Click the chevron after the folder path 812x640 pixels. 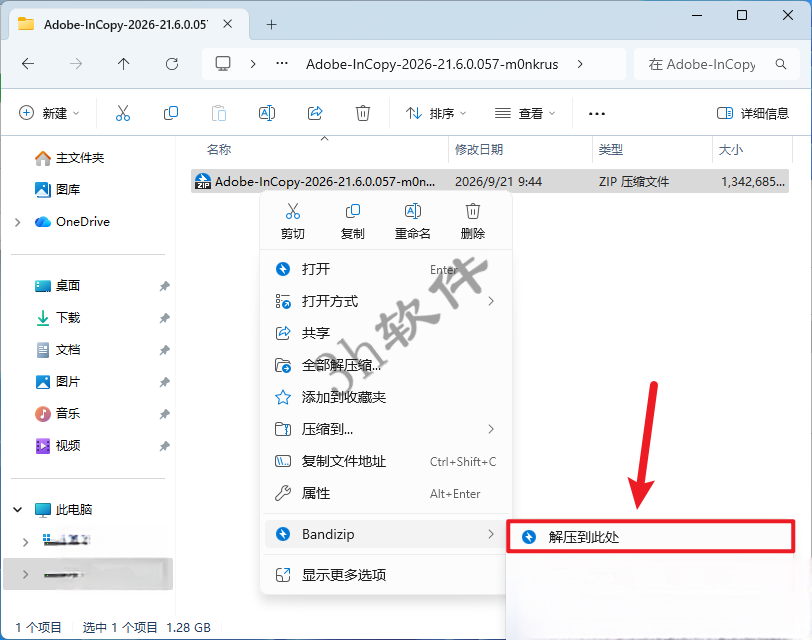pyautogui.click(x=580, y=64)
